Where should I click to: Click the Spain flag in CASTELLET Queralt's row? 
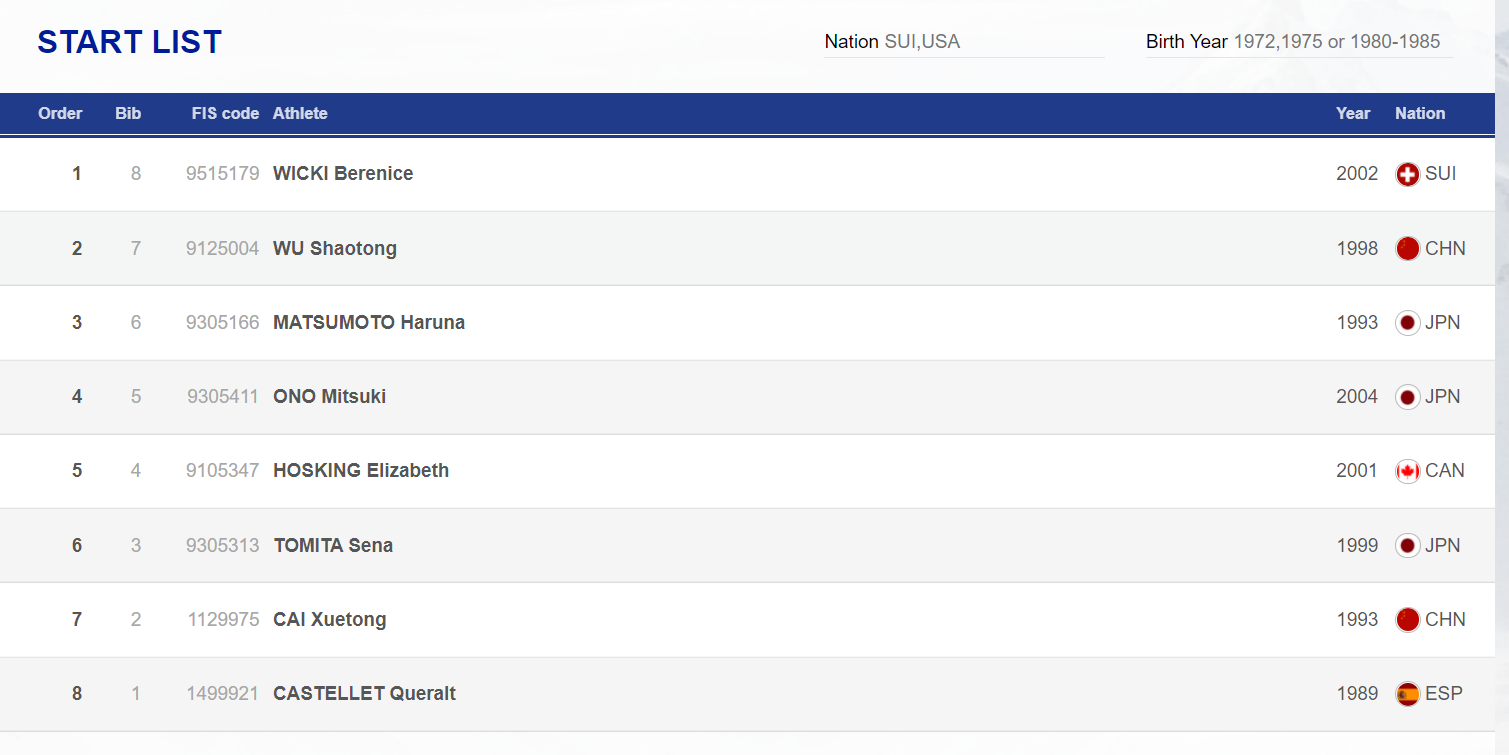pyautogui.click(x=1407, y=694)
